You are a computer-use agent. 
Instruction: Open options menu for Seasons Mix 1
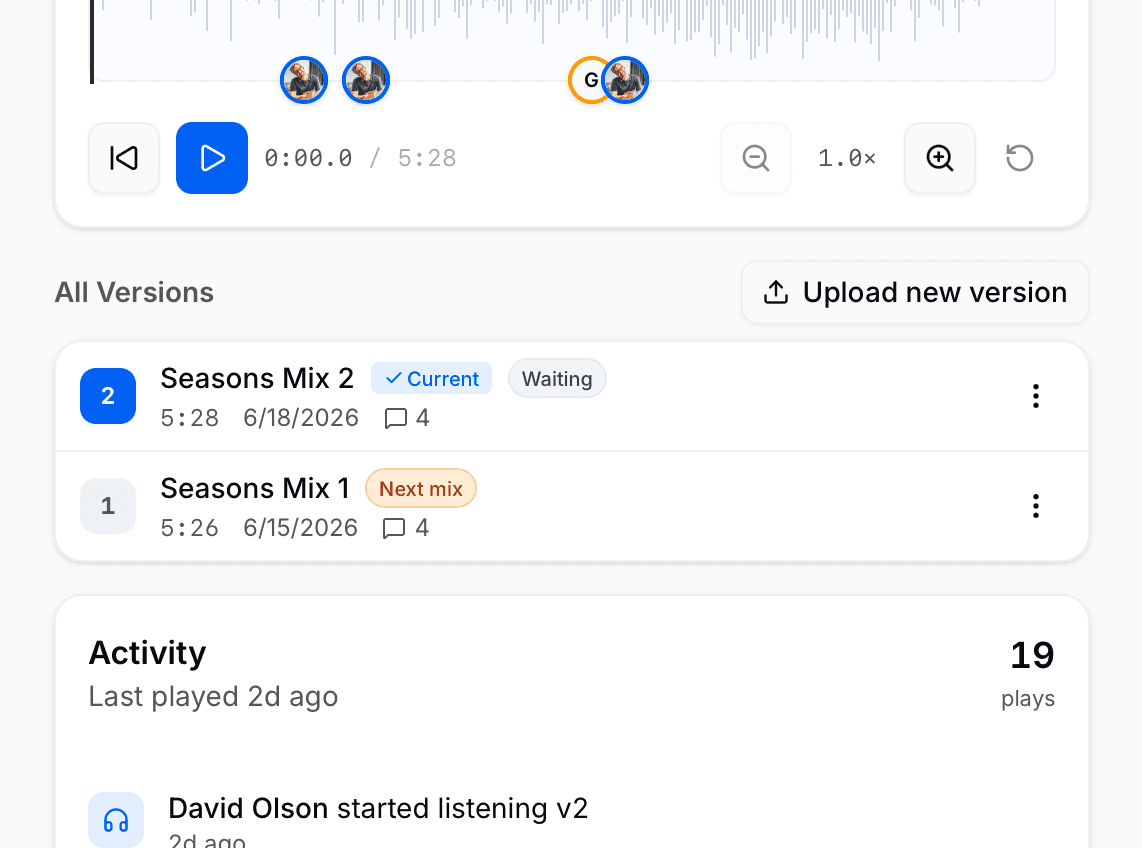coord(1036,506)
